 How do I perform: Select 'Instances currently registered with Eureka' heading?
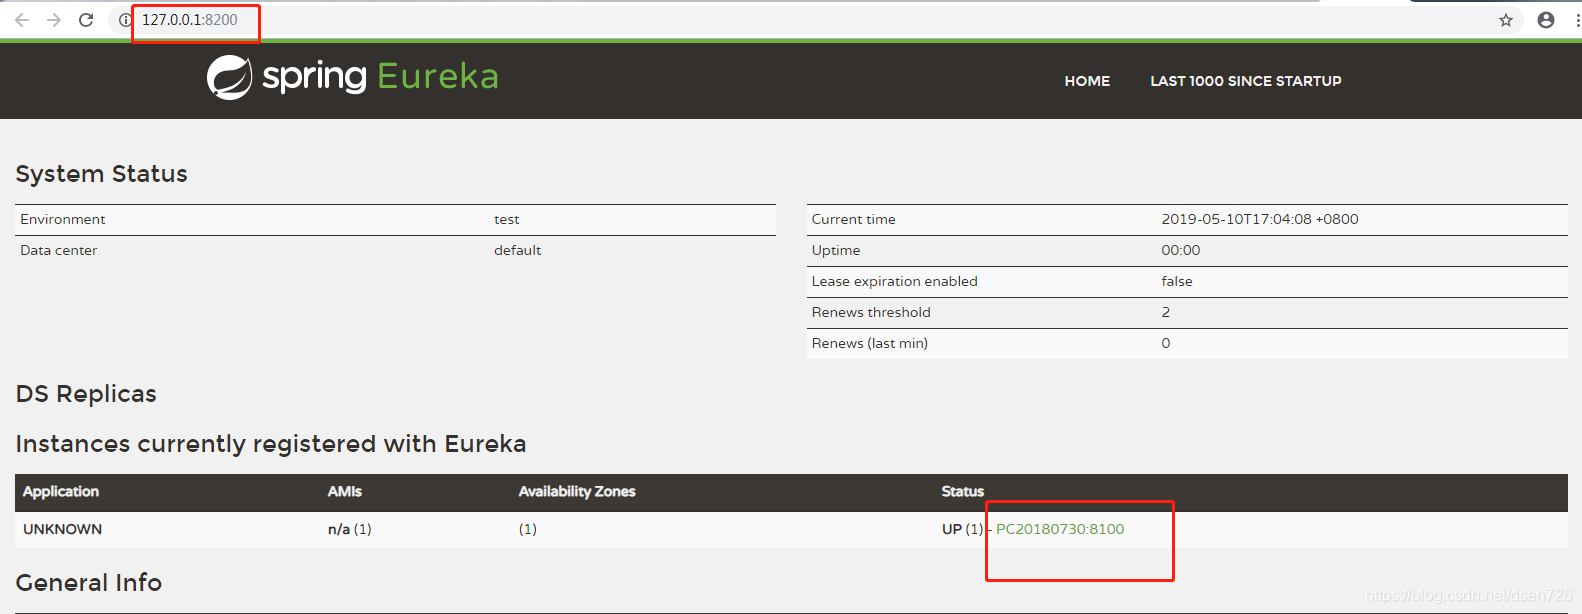pos(271,444)
